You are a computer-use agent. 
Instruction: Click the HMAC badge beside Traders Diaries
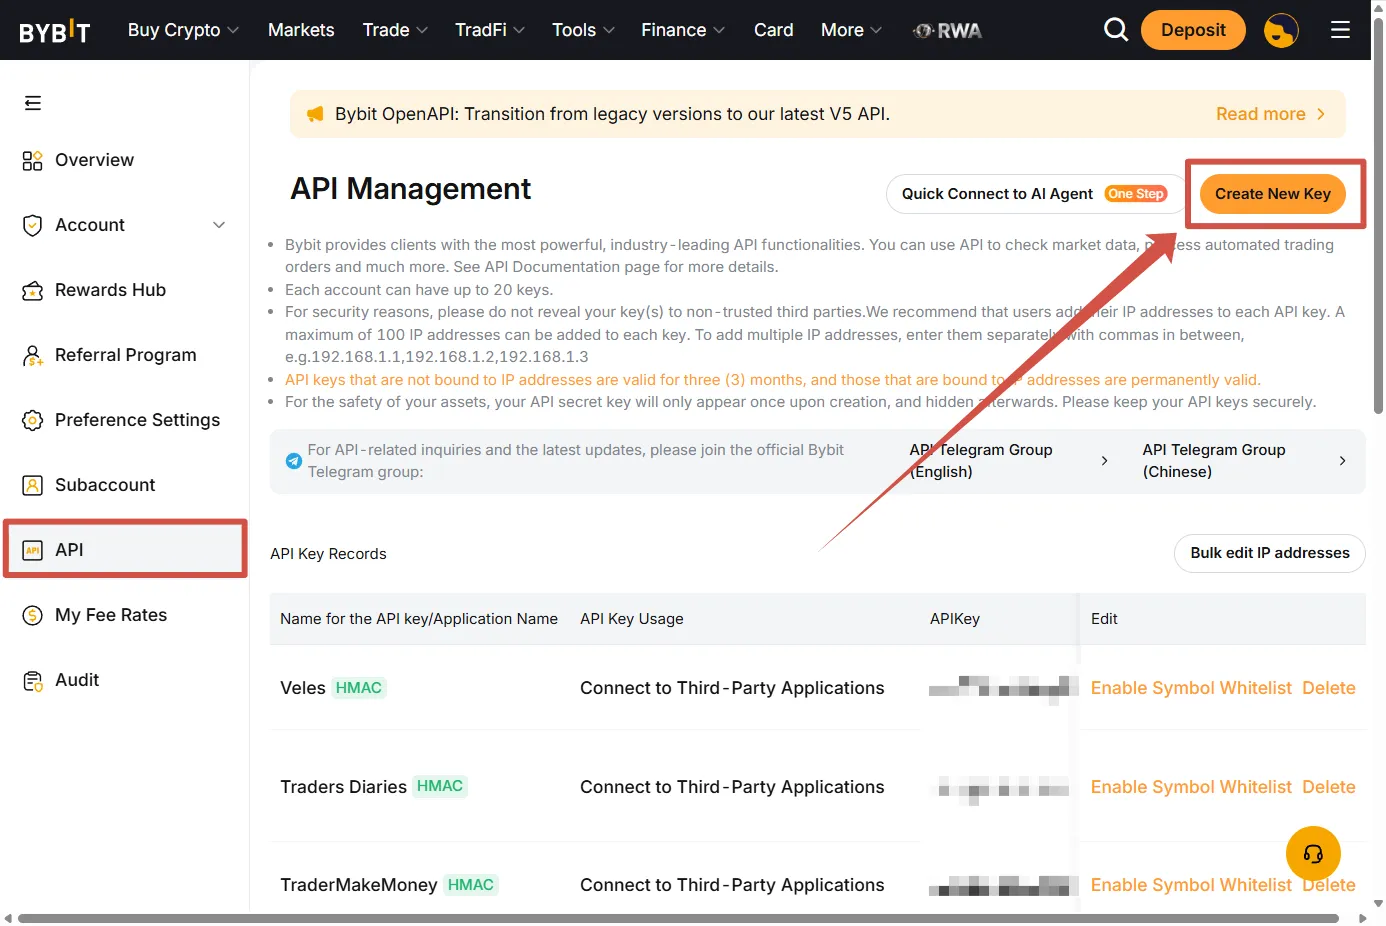pyautogui.click(x=440, y=786)
